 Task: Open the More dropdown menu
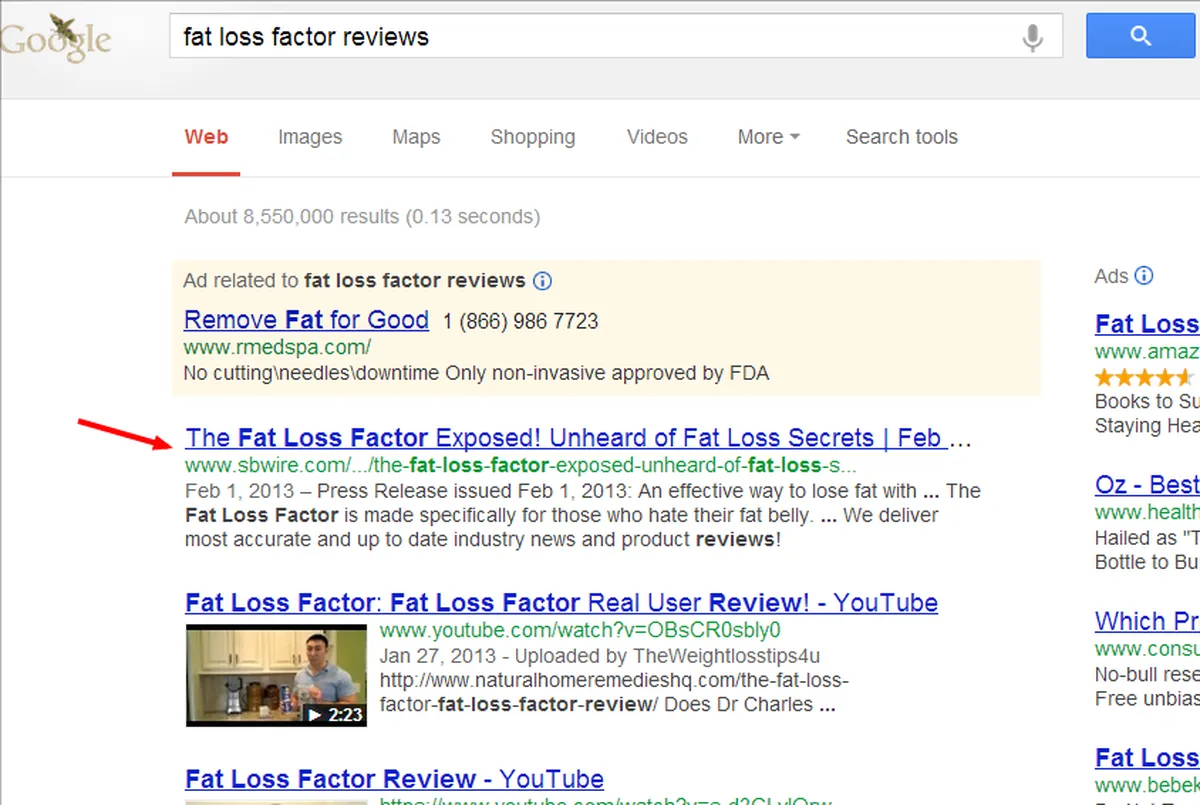click(768, 137)
